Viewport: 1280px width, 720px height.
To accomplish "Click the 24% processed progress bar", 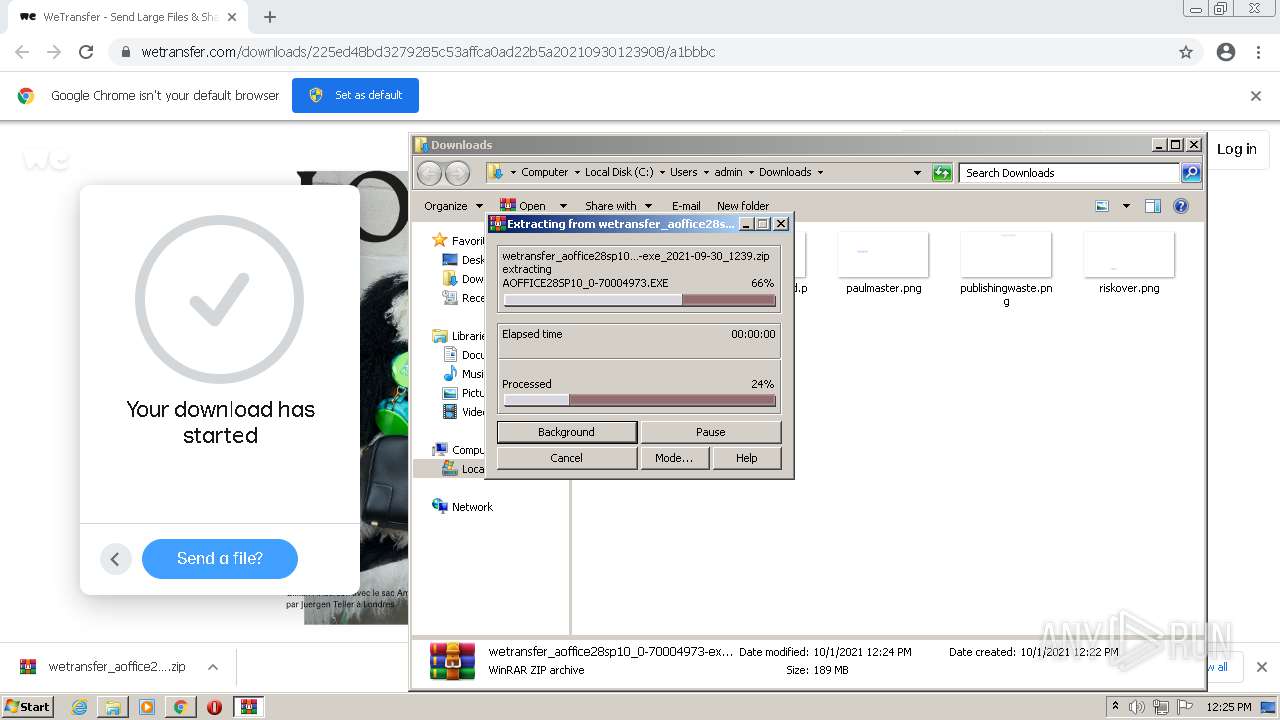I will click(x=639, y=400).
